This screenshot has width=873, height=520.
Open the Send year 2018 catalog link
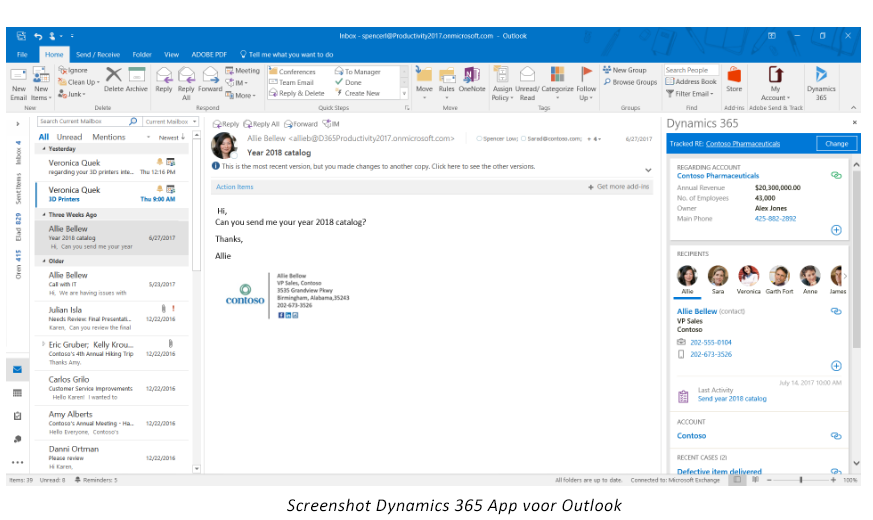[732, 398]
